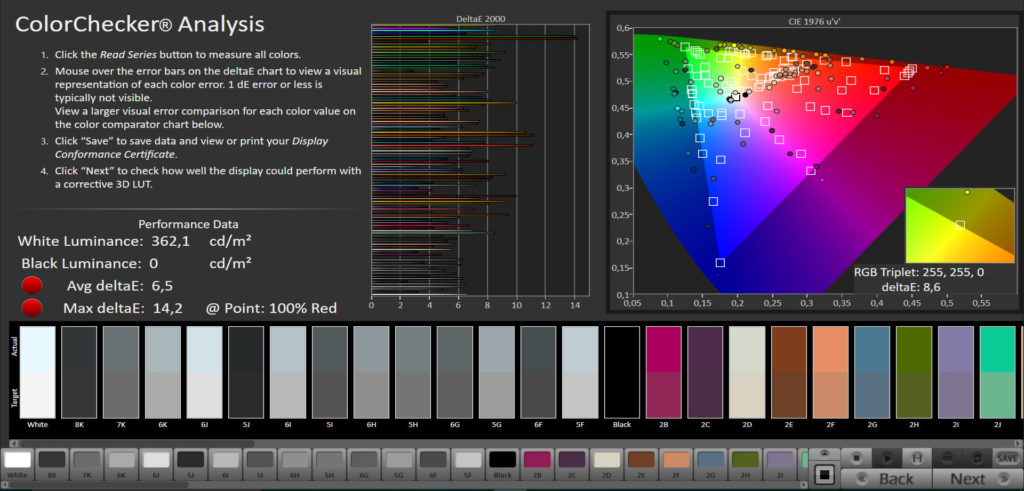Click the White Luminance 362,1 value
This screenshot has width=1024, height=491.
170,242
